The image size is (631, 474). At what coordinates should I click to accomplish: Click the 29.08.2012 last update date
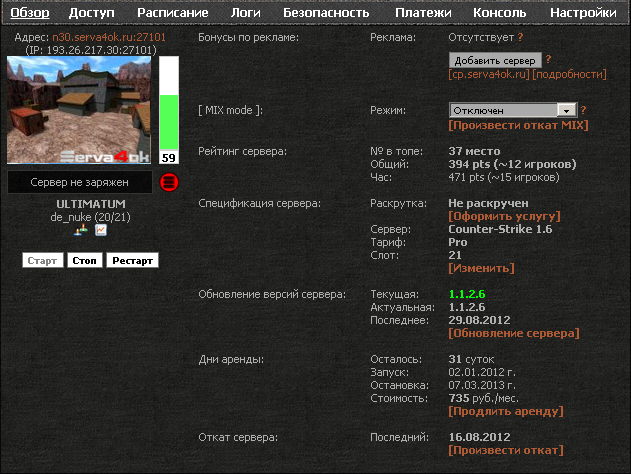pyautogui.click(x=479, y=320)
